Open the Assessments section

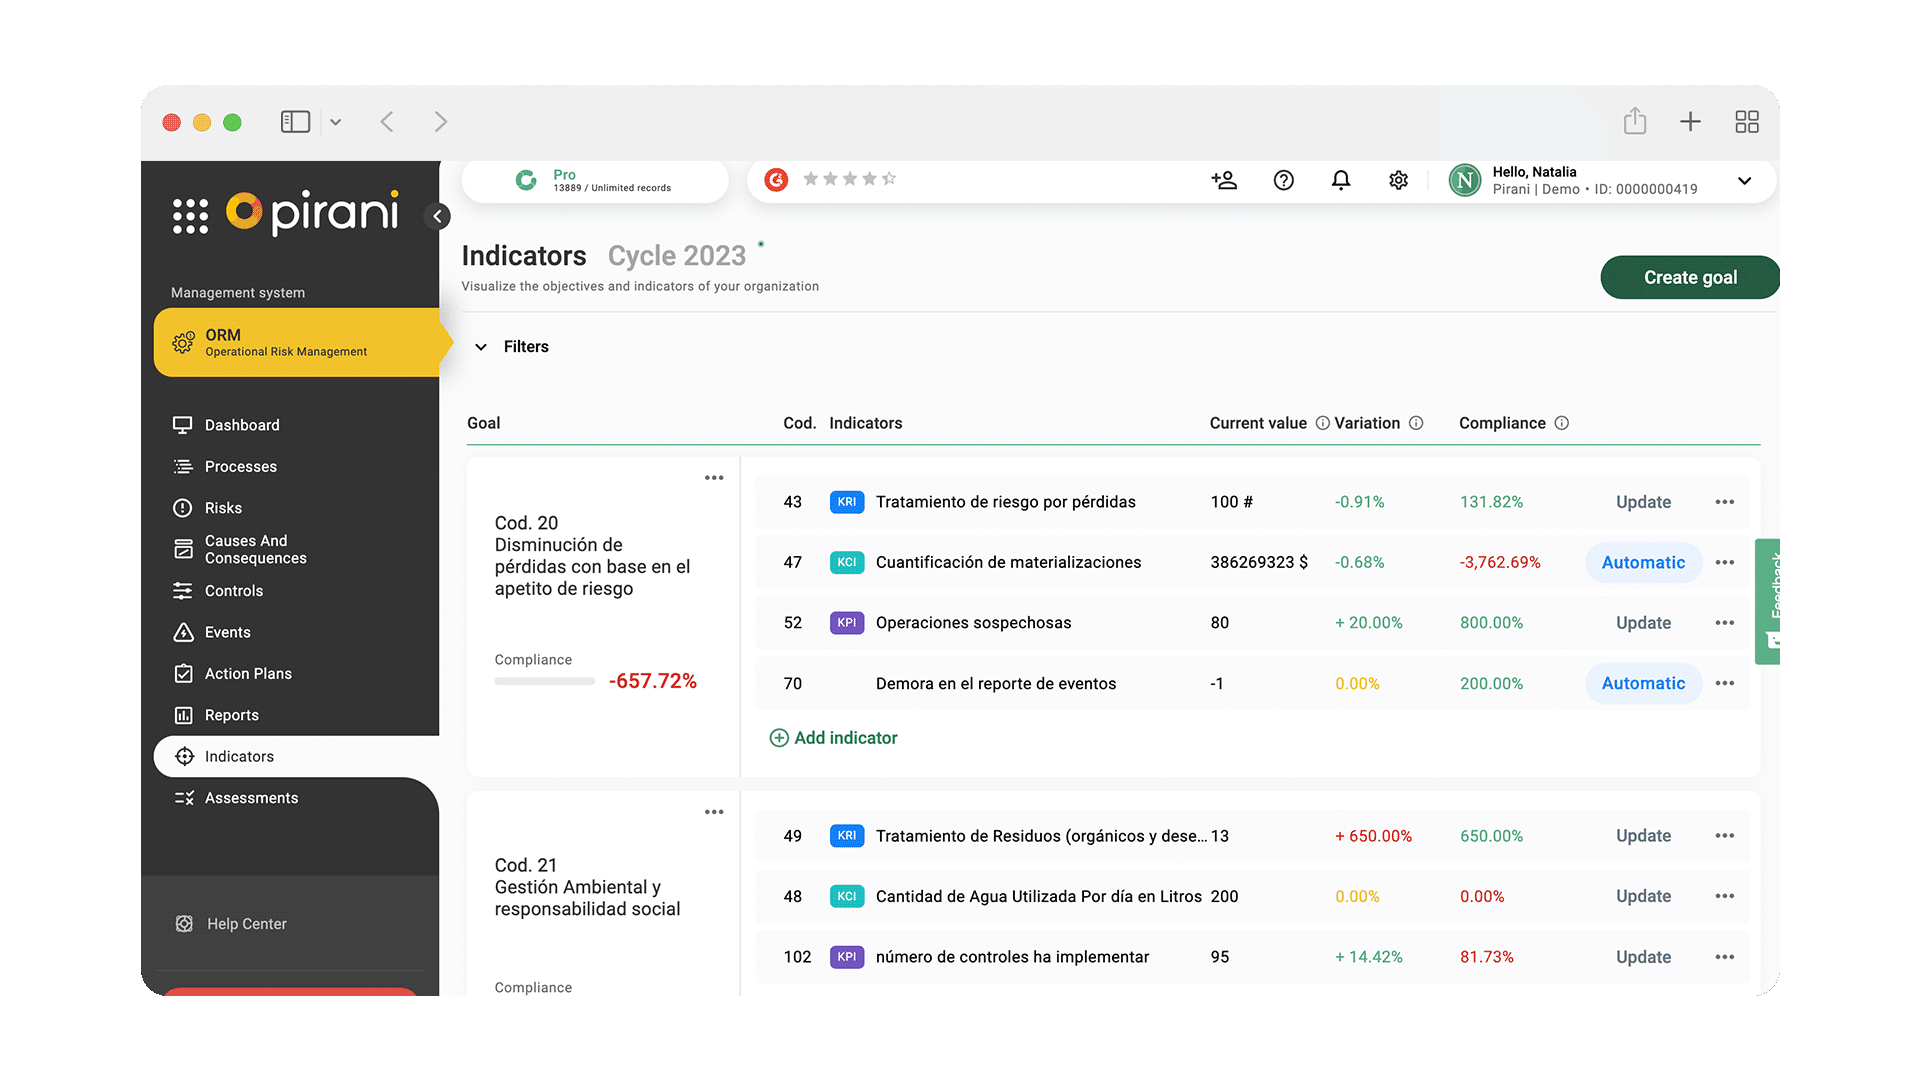point(251,797)
